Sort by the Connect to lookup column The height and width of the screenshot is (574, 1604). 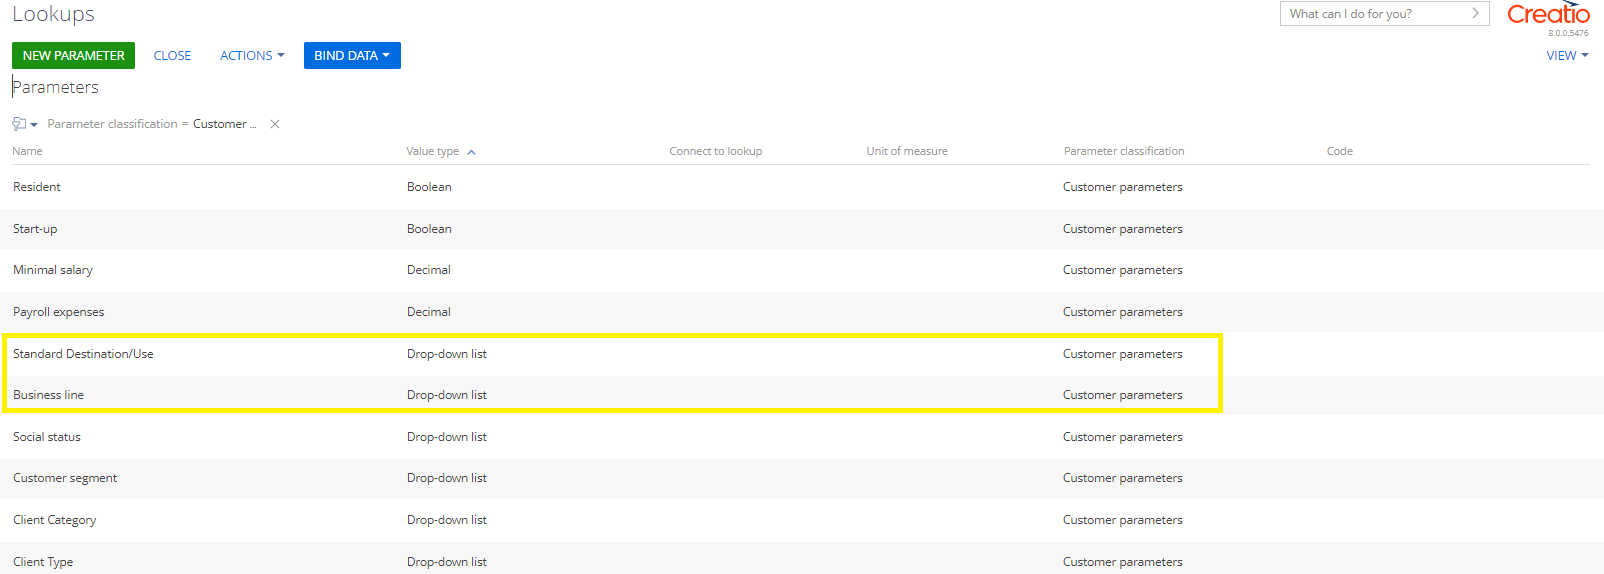tap(715, 151)
